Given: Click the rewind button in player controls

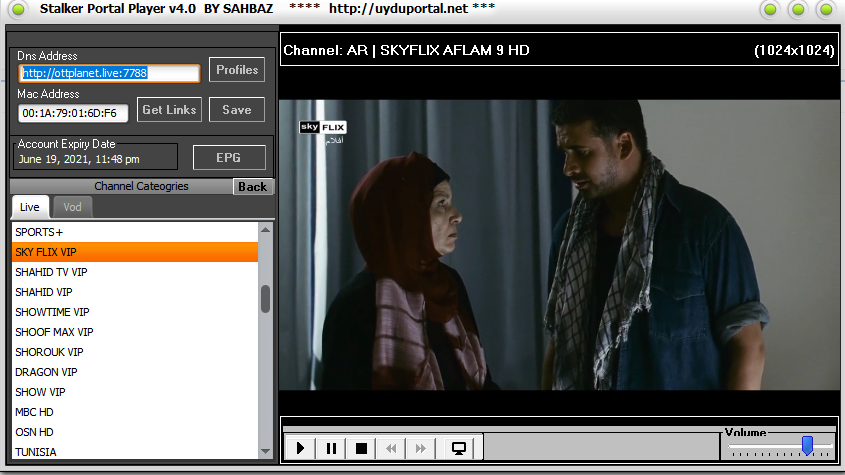Looking at the screenshot, I should pyautogui.click(x=391, y=448).
